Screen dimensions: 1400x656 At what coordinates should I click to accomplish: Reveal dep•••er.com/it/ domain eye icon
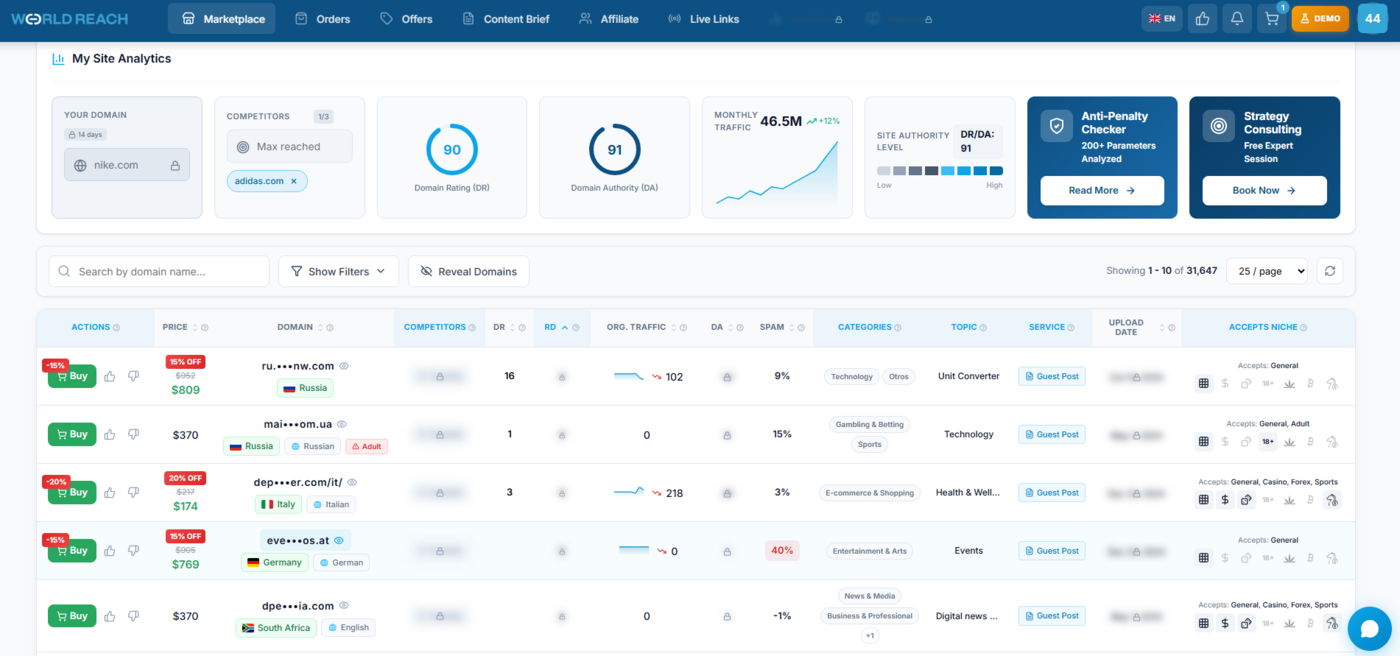click(x=352, y=482)
